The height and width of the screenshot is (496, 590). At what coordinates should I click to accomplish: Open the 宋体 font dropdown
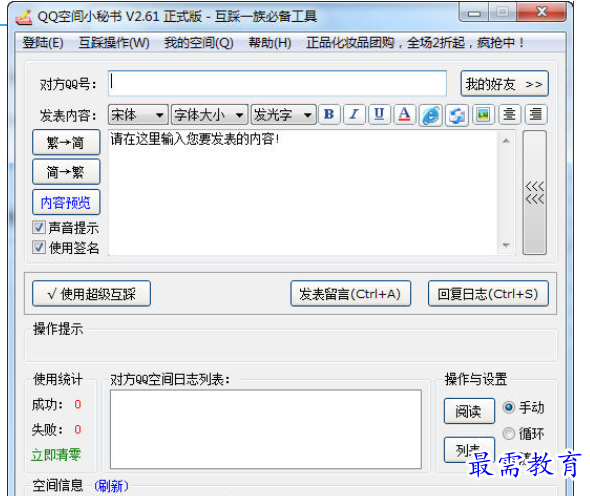coord(138,115)
